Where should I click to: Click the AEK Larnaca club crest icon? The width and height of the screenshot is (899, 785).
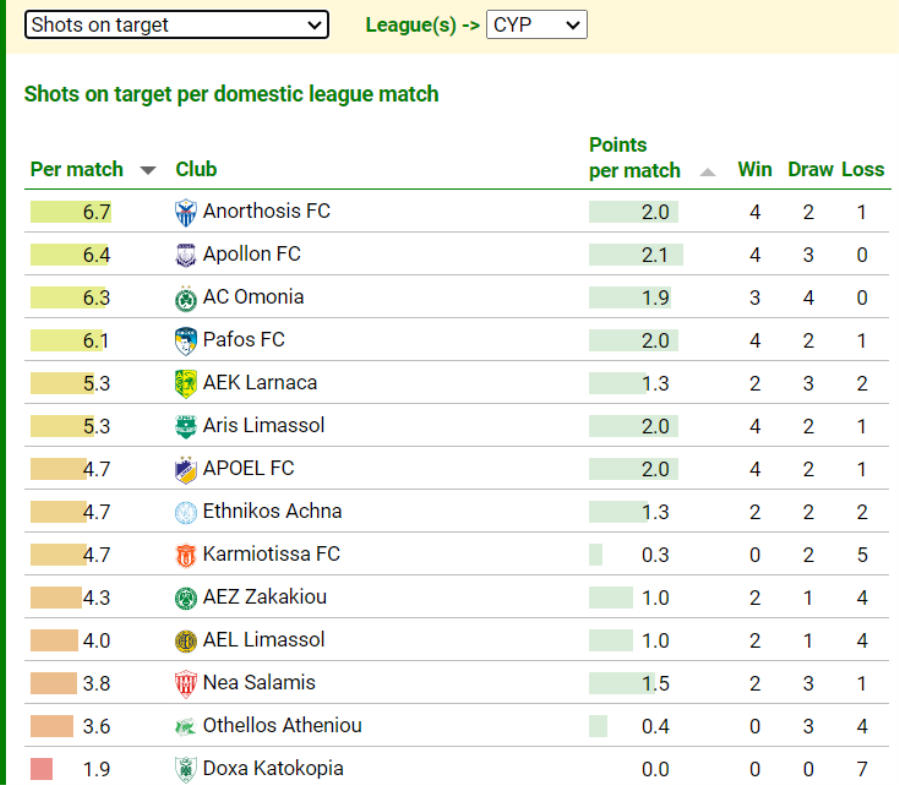point(186,384)
